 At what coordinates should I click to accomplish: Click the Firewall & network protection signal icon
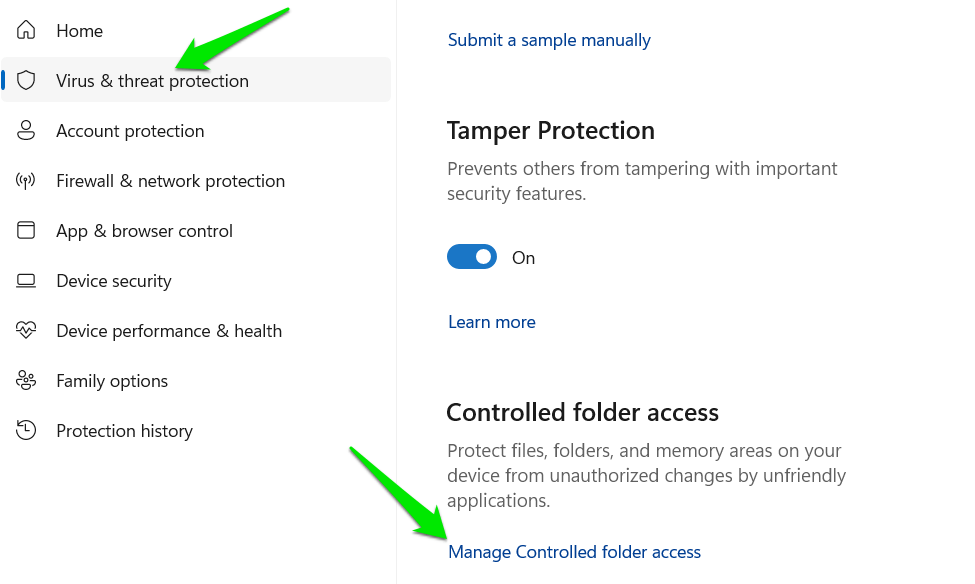25,180
